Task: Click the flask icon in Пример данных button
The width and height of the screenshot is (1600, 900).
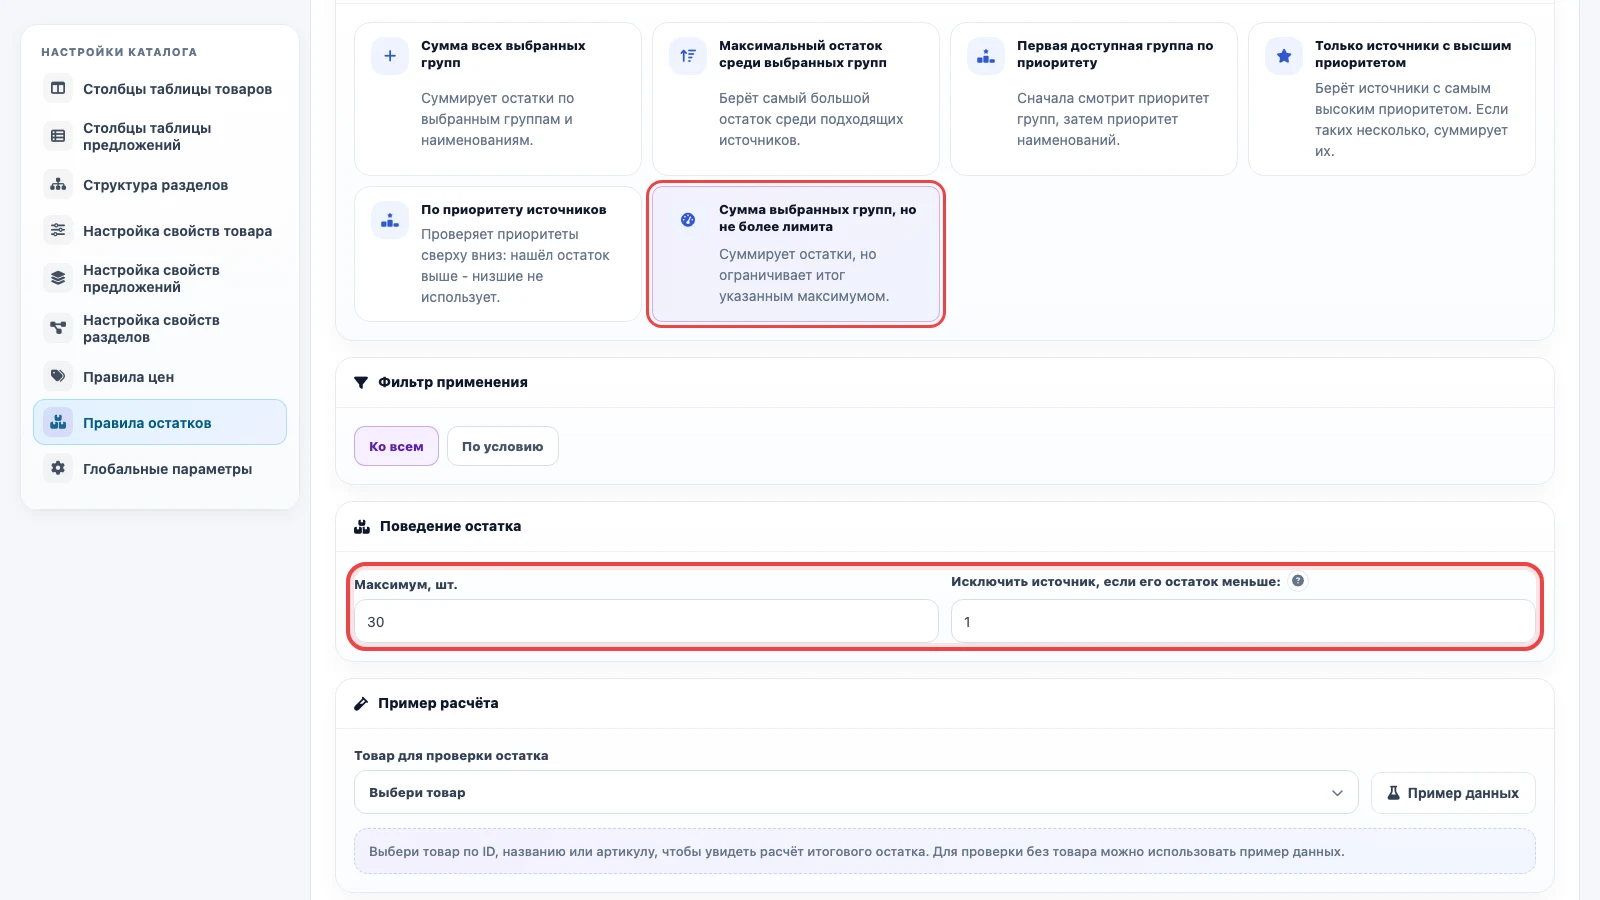Action: pyautogui.click(x=1393, y=793)
